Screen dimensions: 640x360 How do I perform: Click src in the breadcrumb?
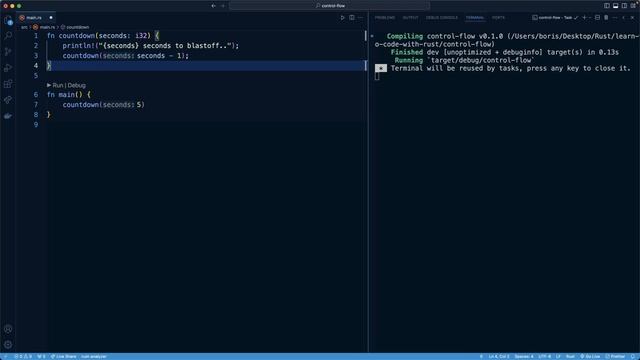point(24,27)
